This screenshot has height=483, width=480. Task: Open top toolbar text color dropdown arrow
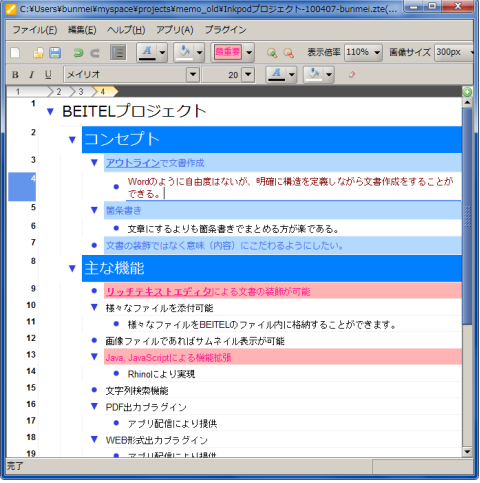click(x=162, y=53)
